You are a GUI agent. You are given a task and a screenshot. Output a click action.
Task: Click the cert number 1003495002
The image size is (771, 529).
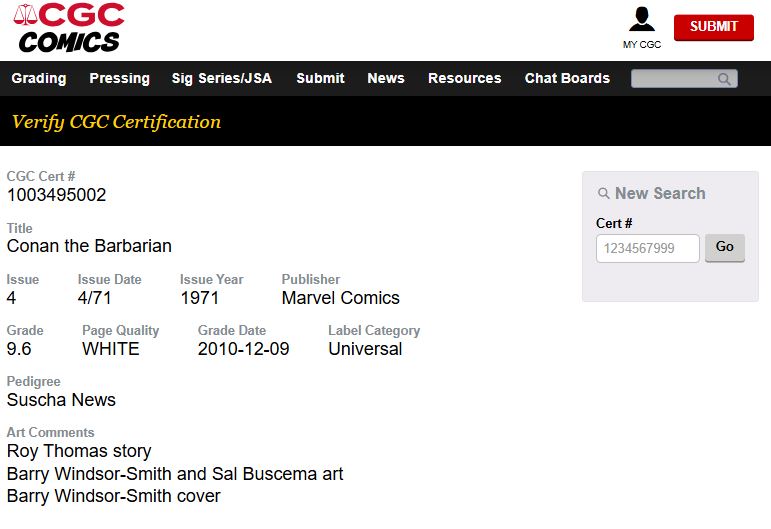pyautogui.click(x=57, y=195)
